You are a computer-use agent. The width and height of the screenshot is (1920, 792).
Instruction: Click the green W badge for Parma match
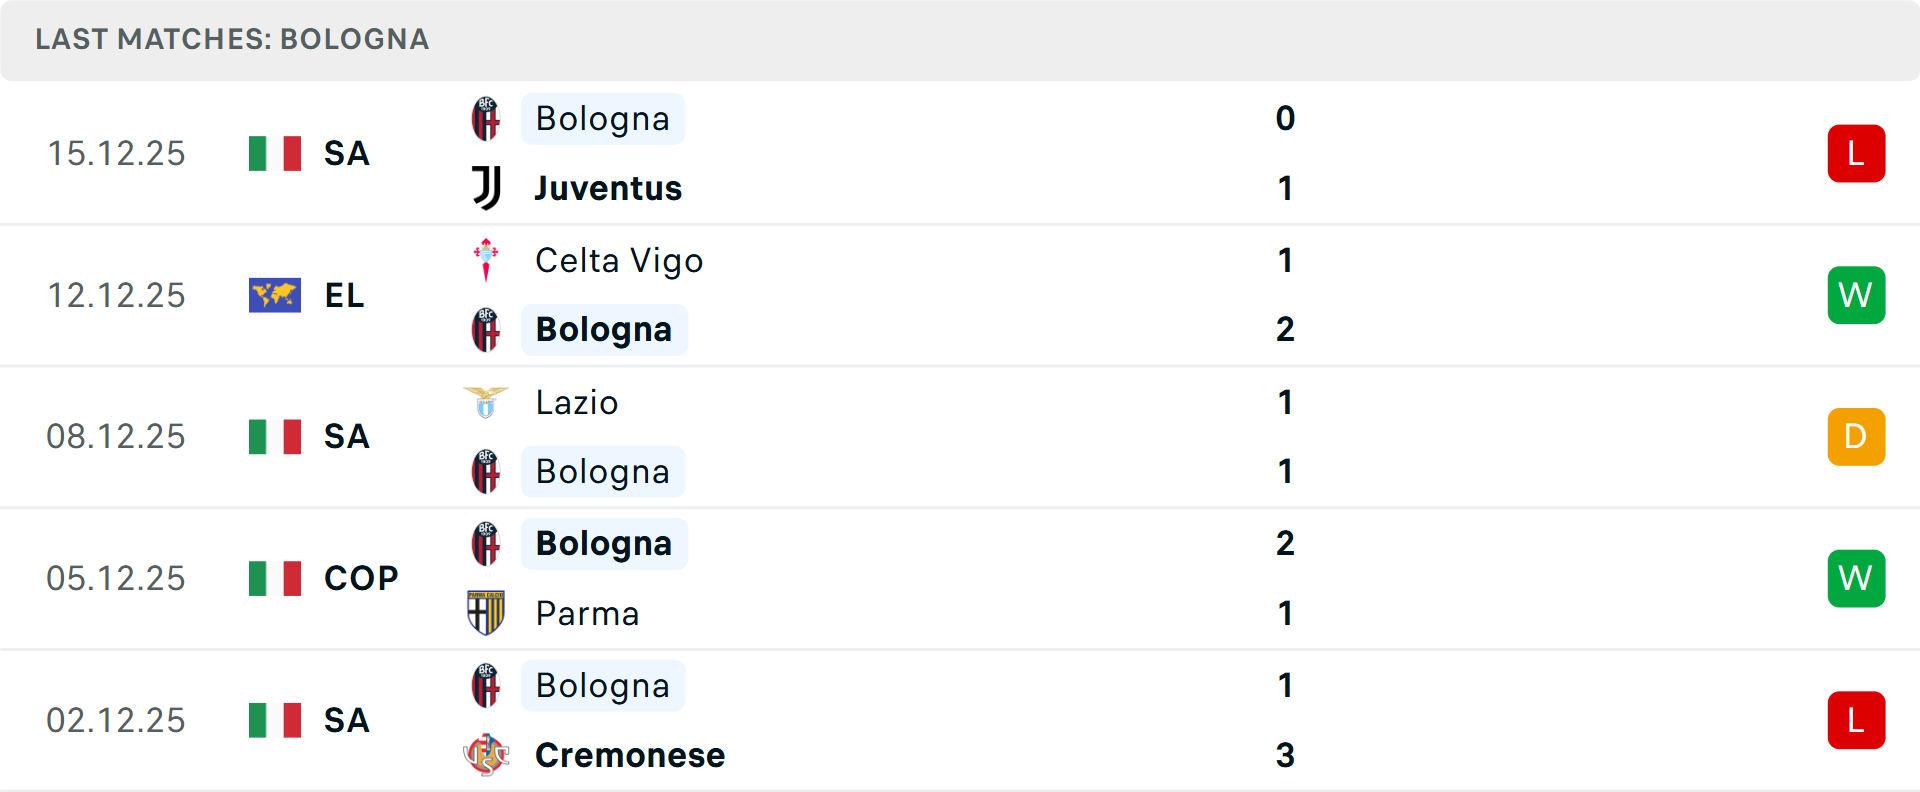tap(1856, 578)
